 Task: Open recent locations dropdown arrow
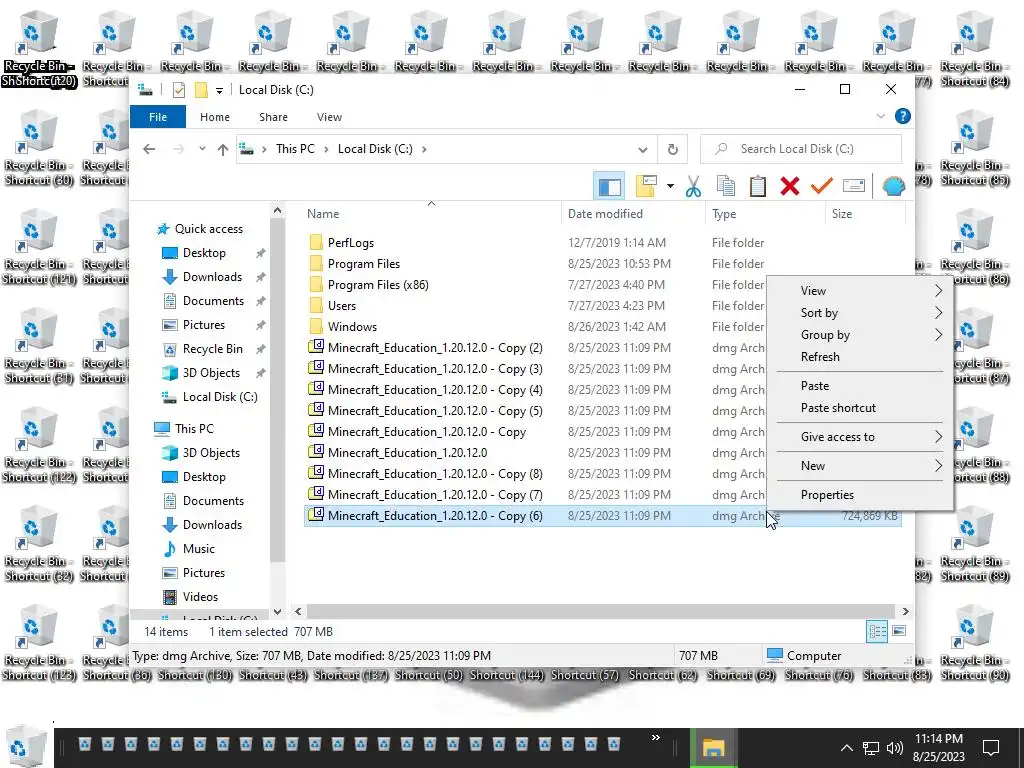tap(202, 149)
